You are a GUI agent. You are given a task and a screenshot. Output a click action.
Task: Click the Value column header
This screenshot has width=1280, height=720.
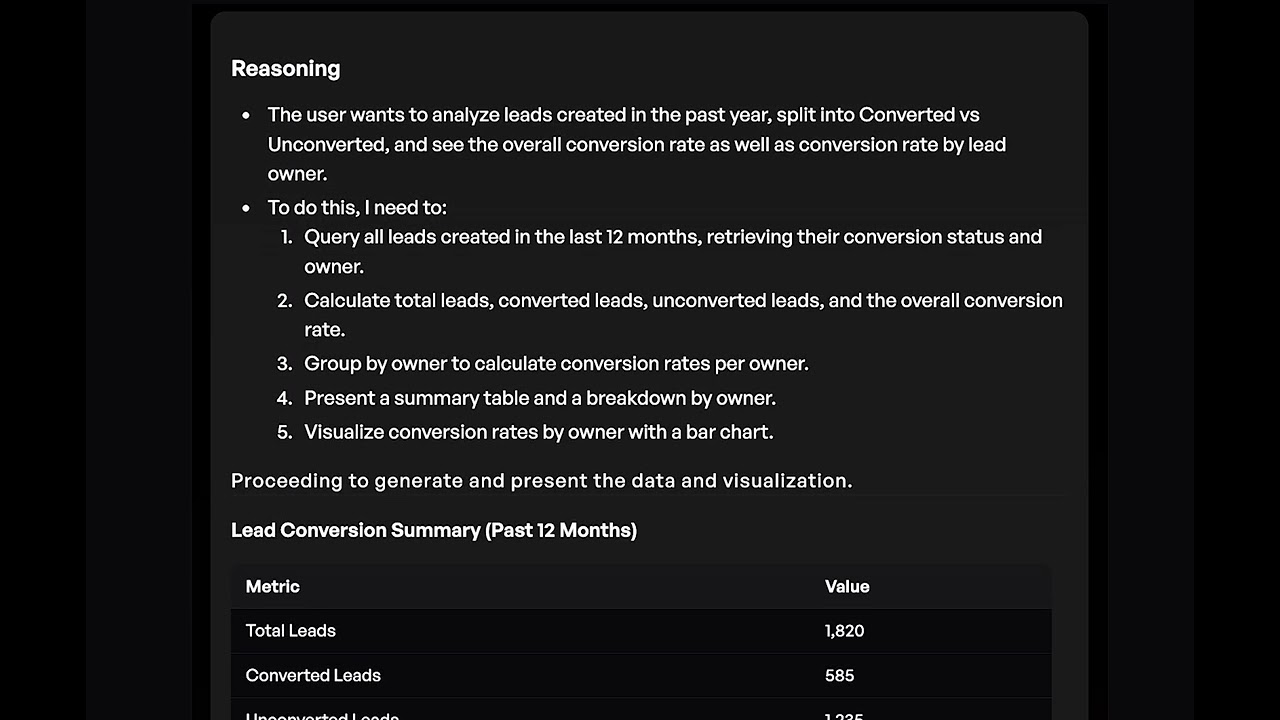pyautogui.click(x=847, y=586)
